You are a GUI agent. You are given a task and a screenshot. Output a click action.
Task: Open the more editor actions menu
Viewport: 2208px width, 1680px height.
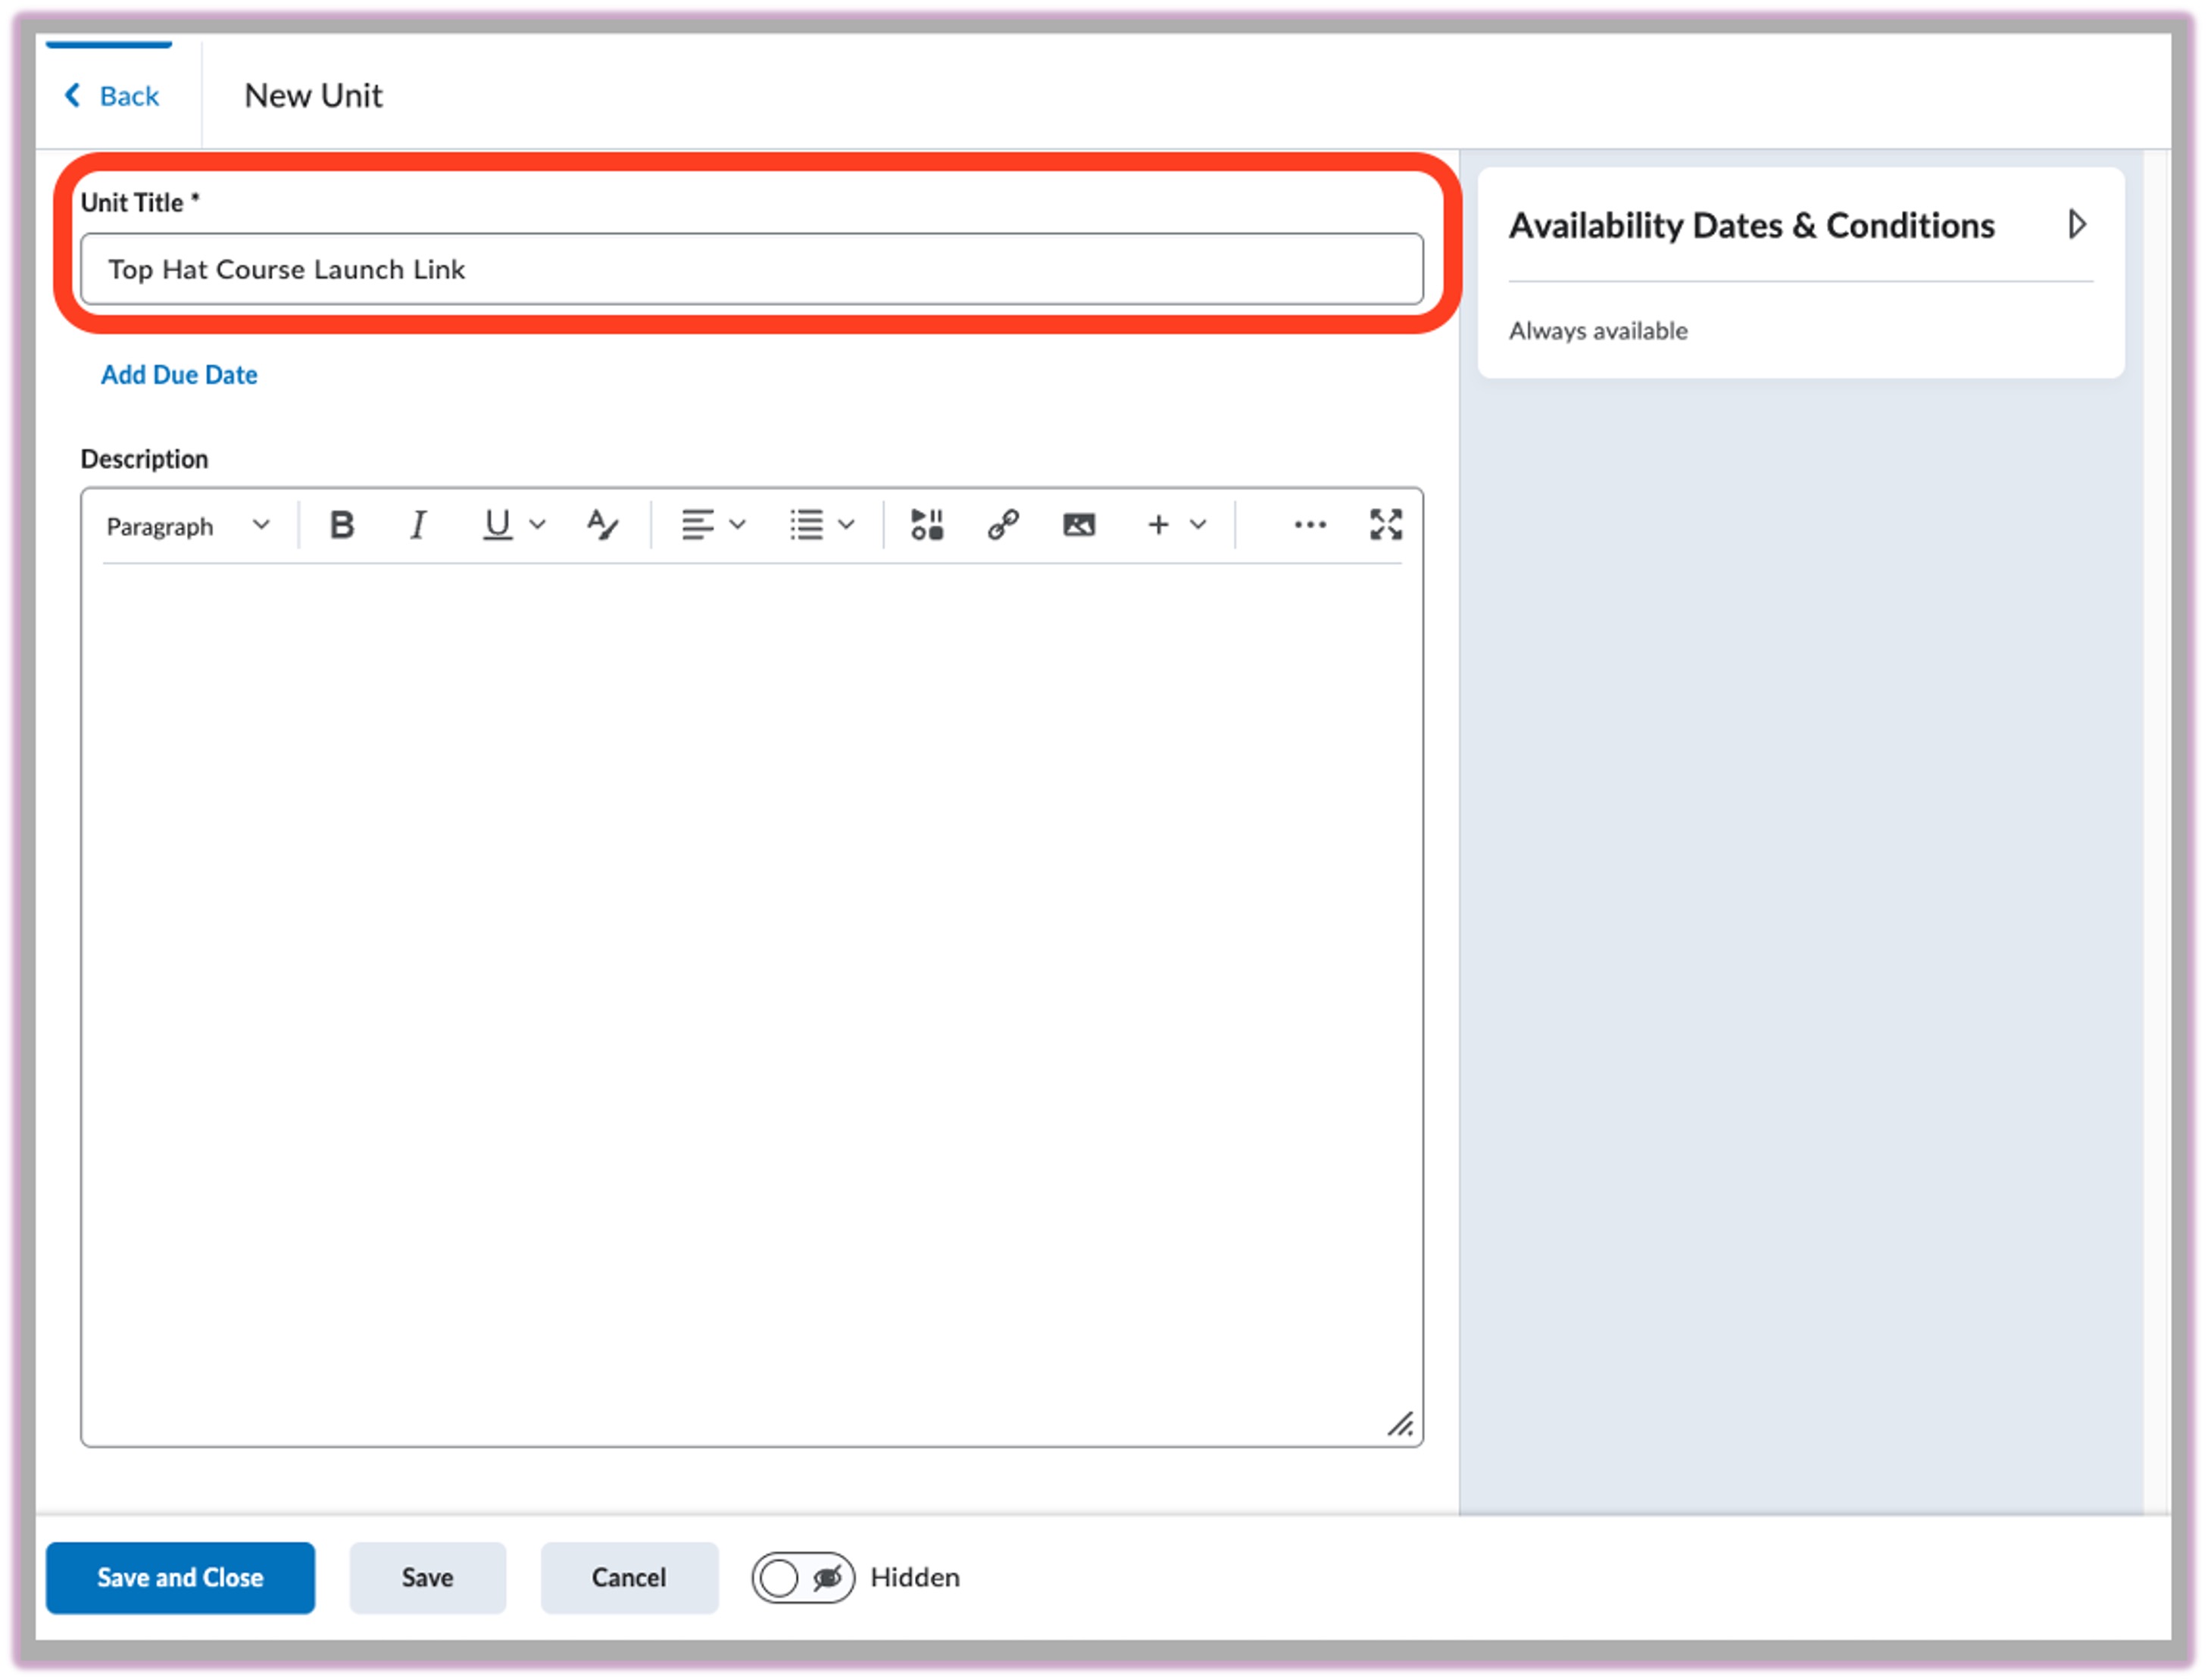click(x=1309, y=524)
